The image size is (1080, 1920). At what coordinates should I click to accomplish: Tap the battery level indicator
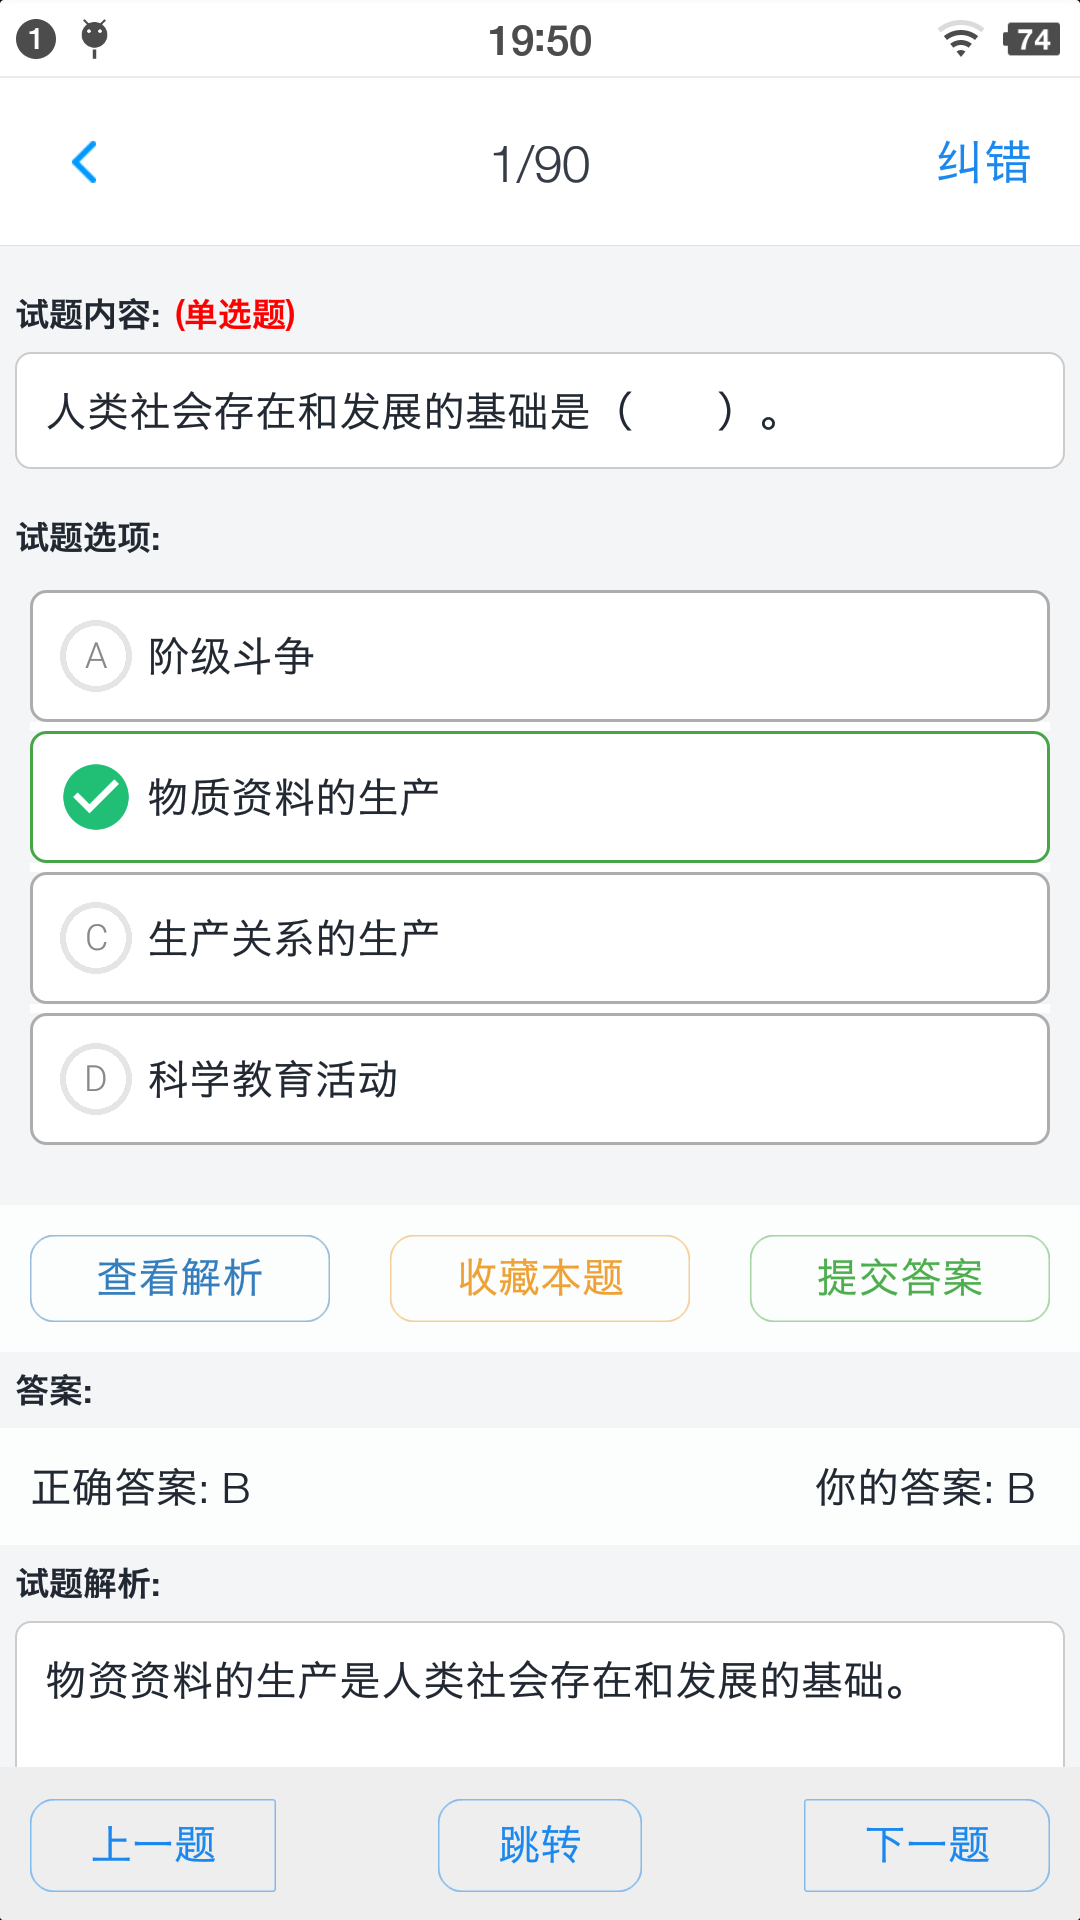point(1031,40)
